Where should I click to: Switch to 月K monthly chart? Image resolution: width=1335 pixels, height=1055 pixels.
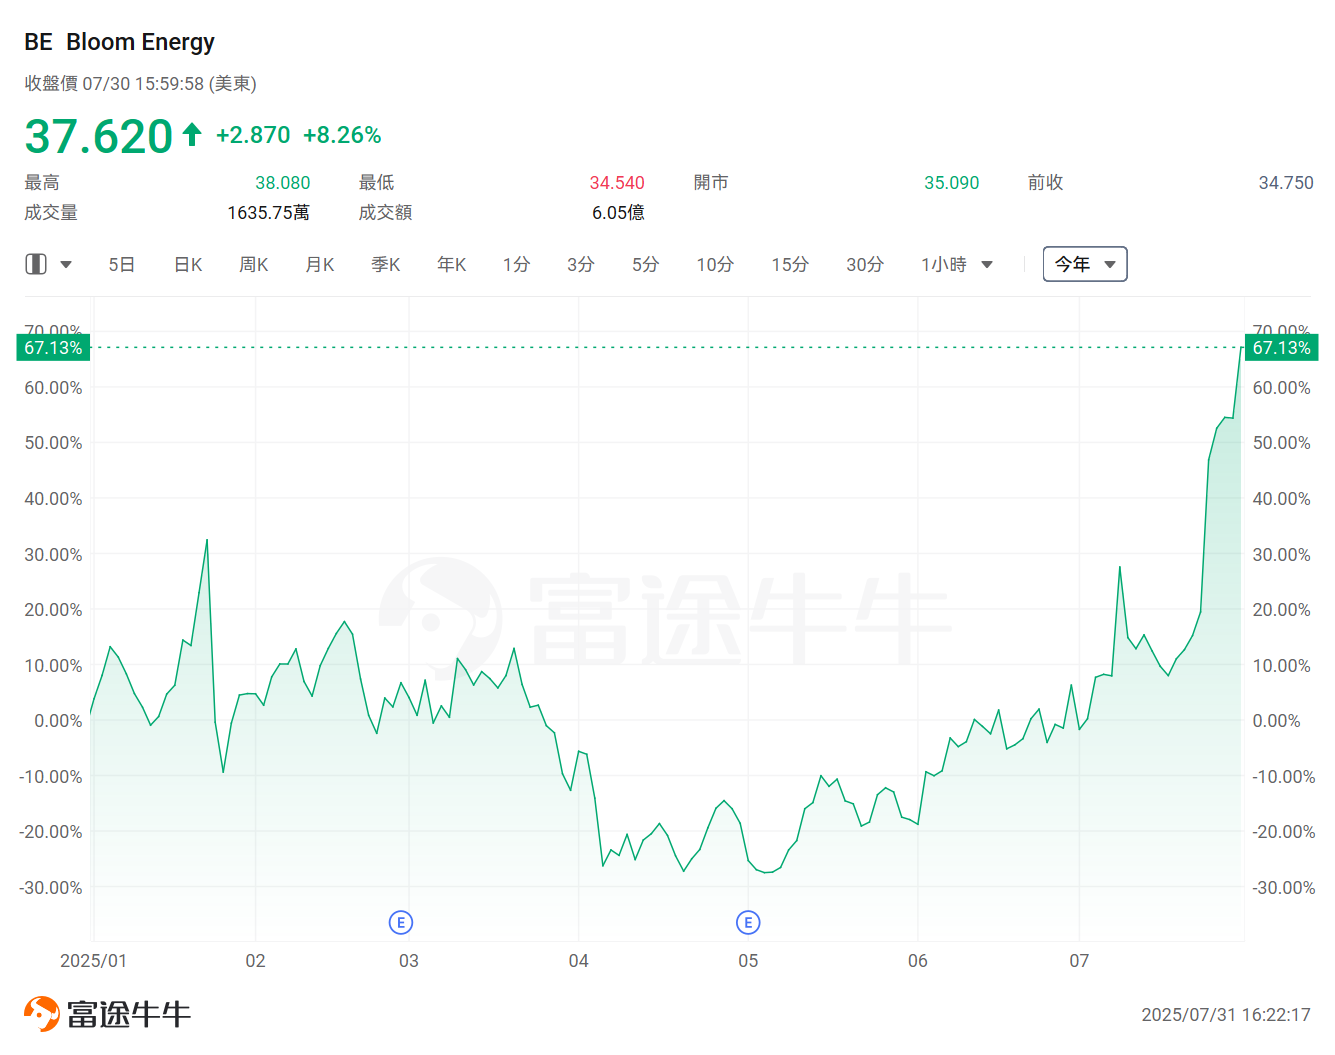pos(320,265)
